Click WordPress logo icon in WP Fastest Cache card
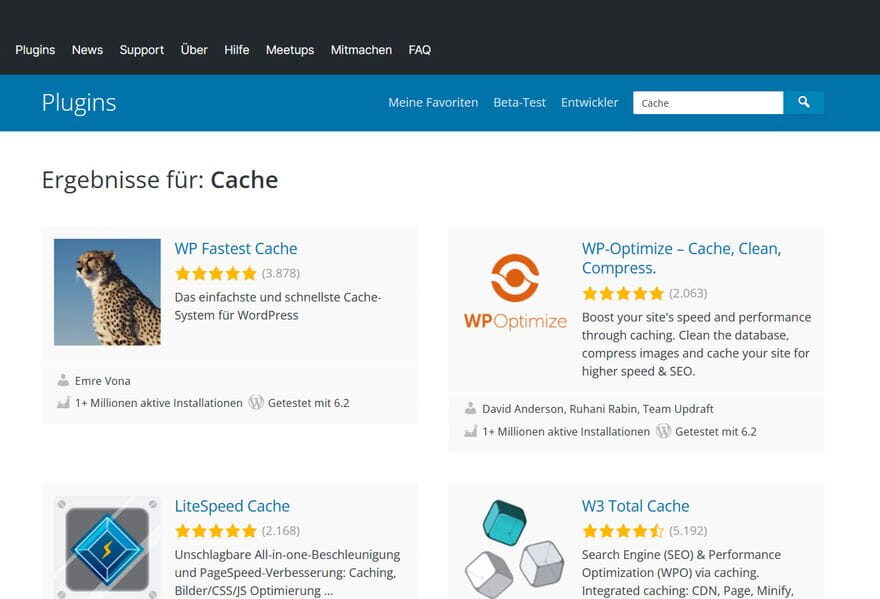Screen dimensions: 880x599 tap(256, 403)
